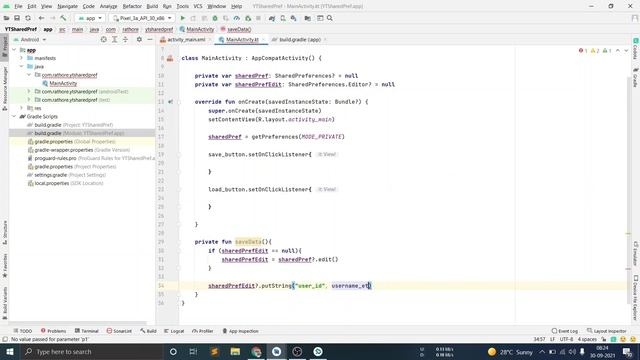Image resolution: width=640 pixels, height=360 pixels.
Task: Open the app run configuration dropdown
Action: coord(90,18)
